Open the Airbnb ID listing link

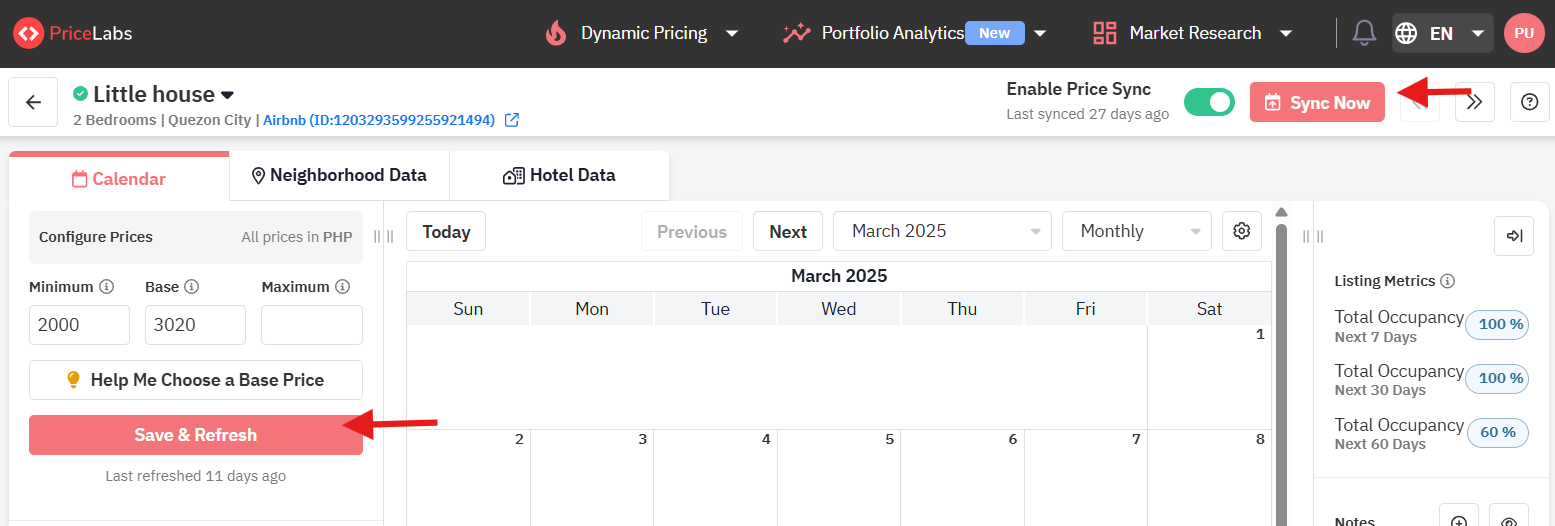point(379,120)
